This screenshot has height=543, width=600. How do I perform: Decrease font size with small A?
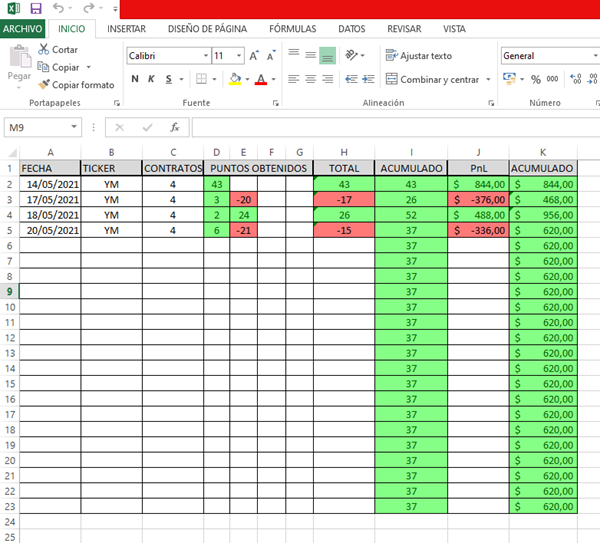tap(271, 56)
